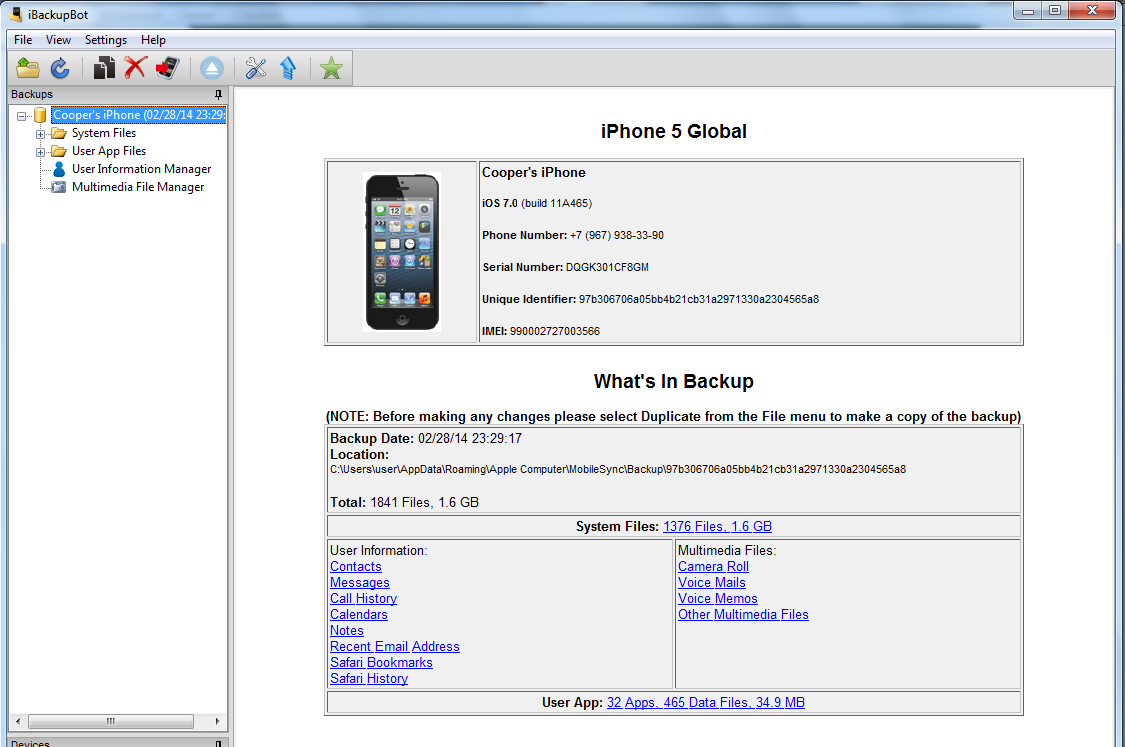The width and height of the screenshot is (1125, 747).
Task: Expand the User App Files node
Action: [41, 151]
